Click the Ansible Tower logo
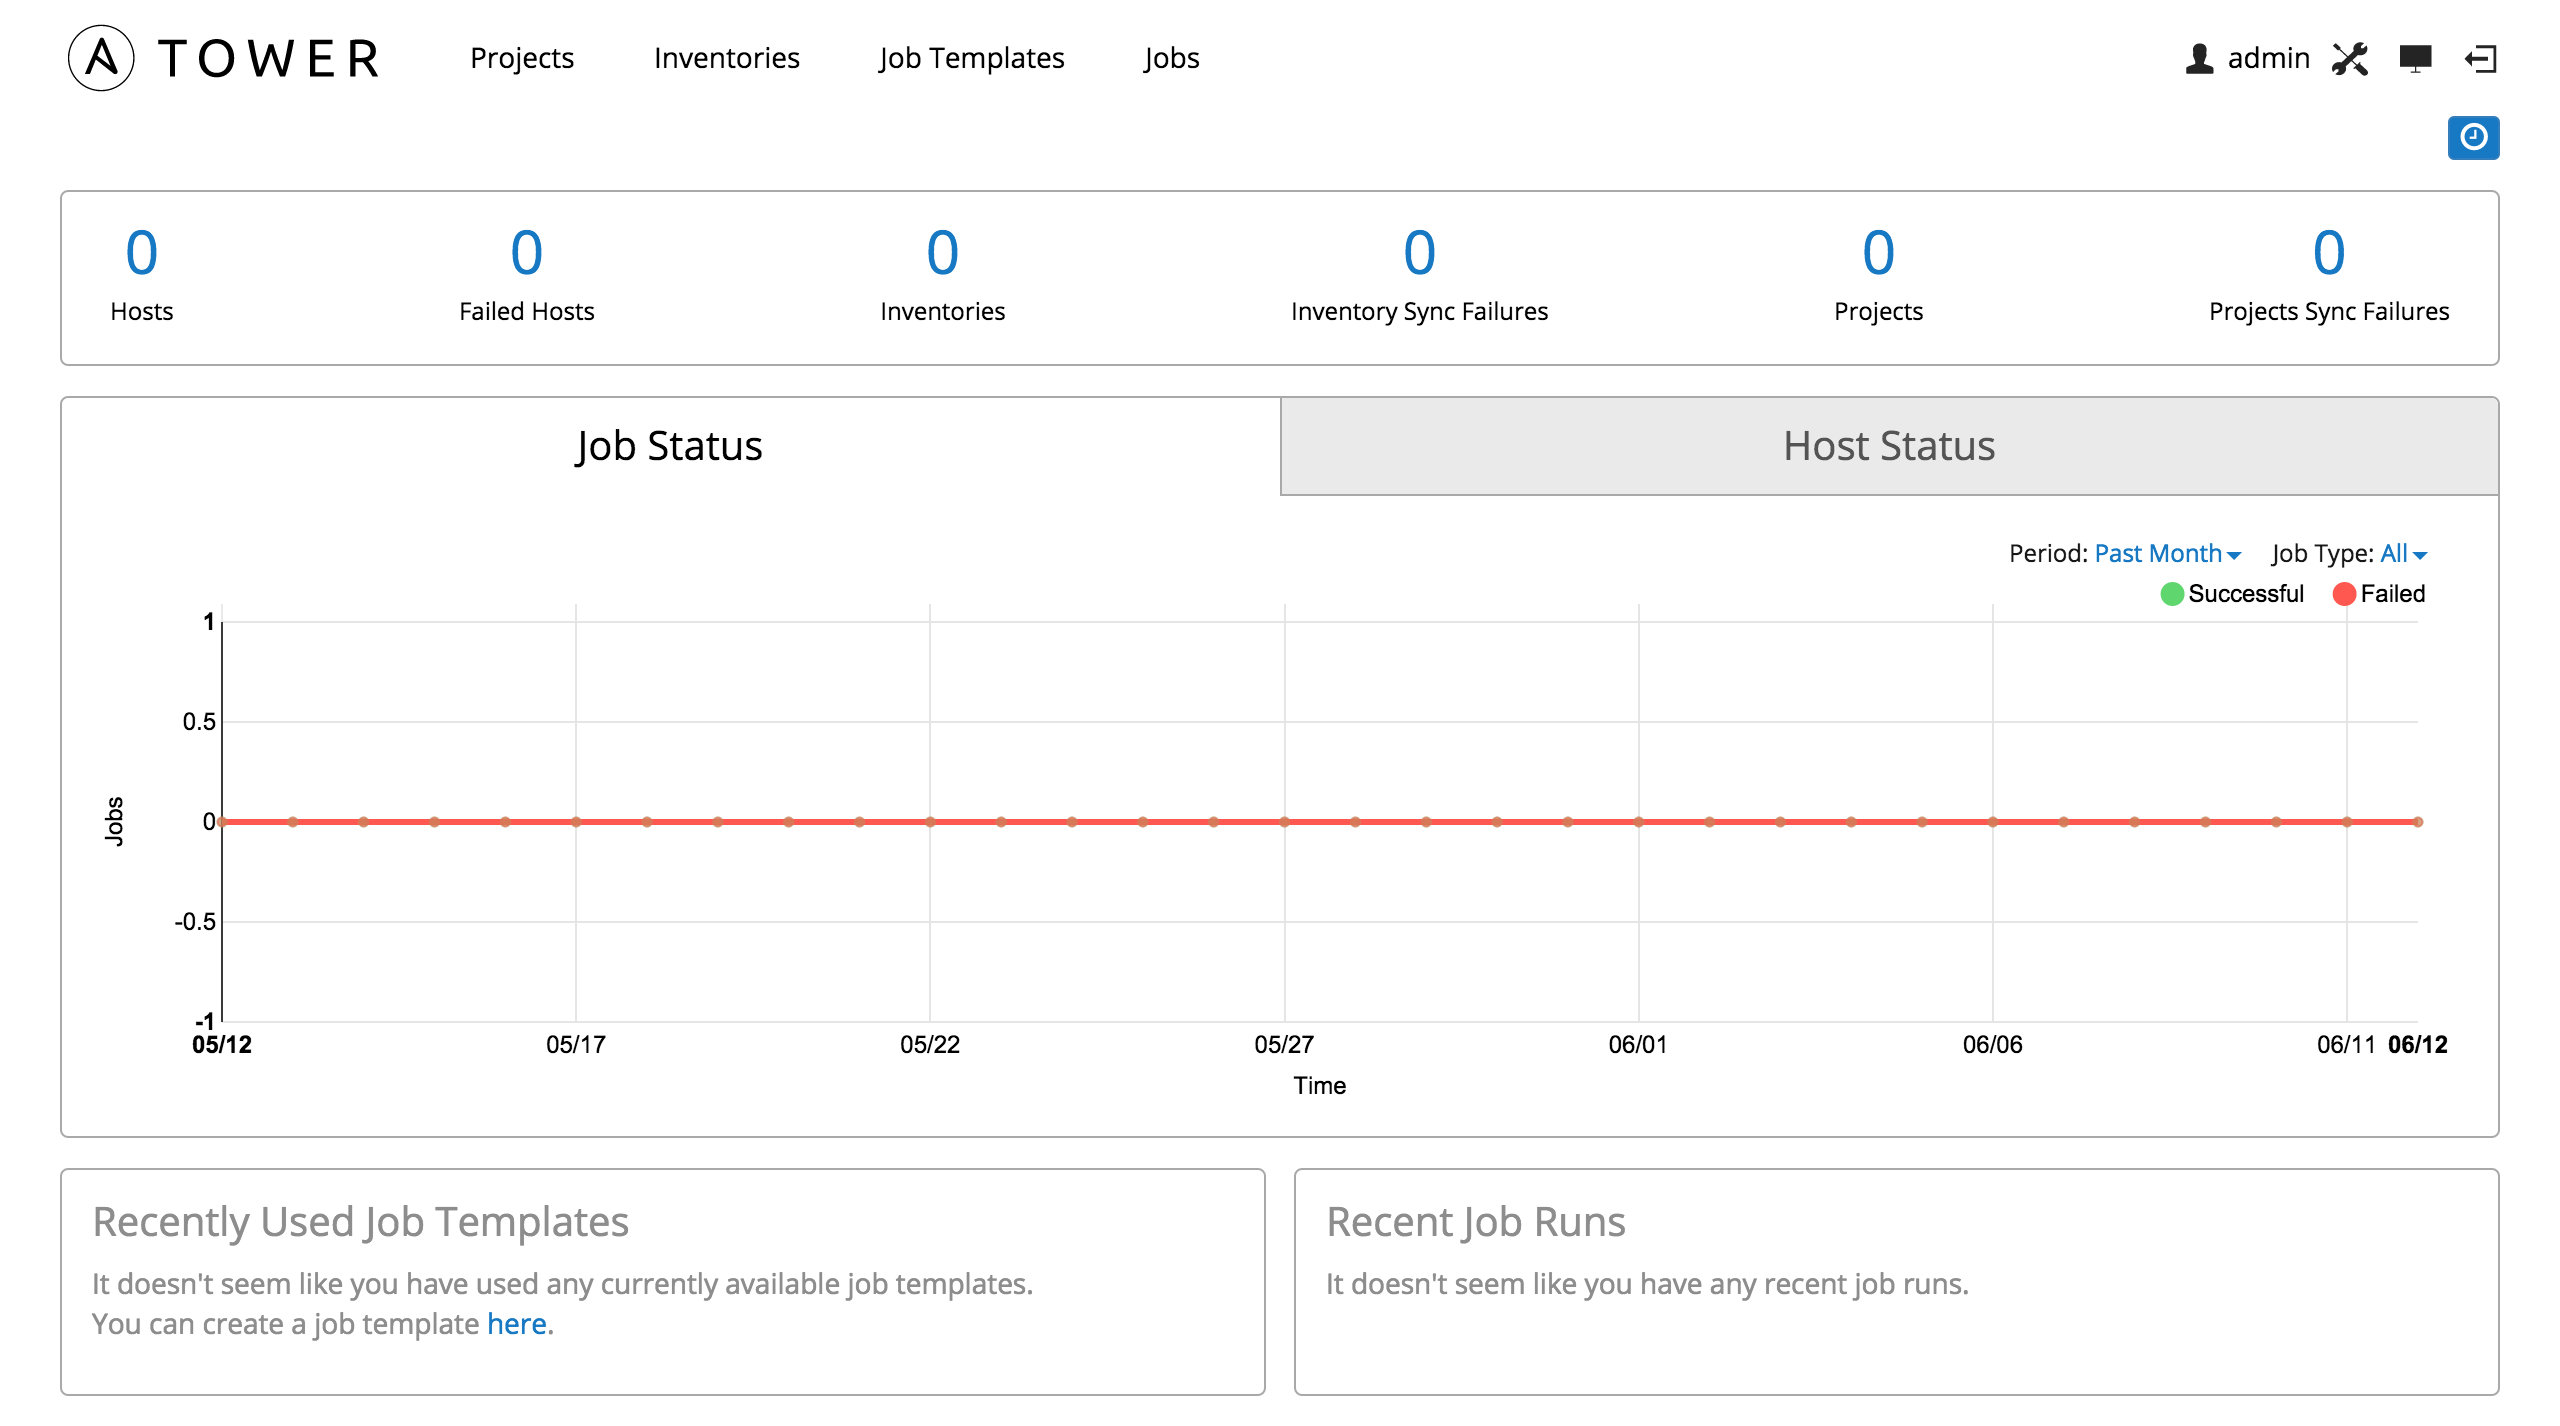Image resolution: width=2560 pixels, height=1426 pixels. pos(225,58)
